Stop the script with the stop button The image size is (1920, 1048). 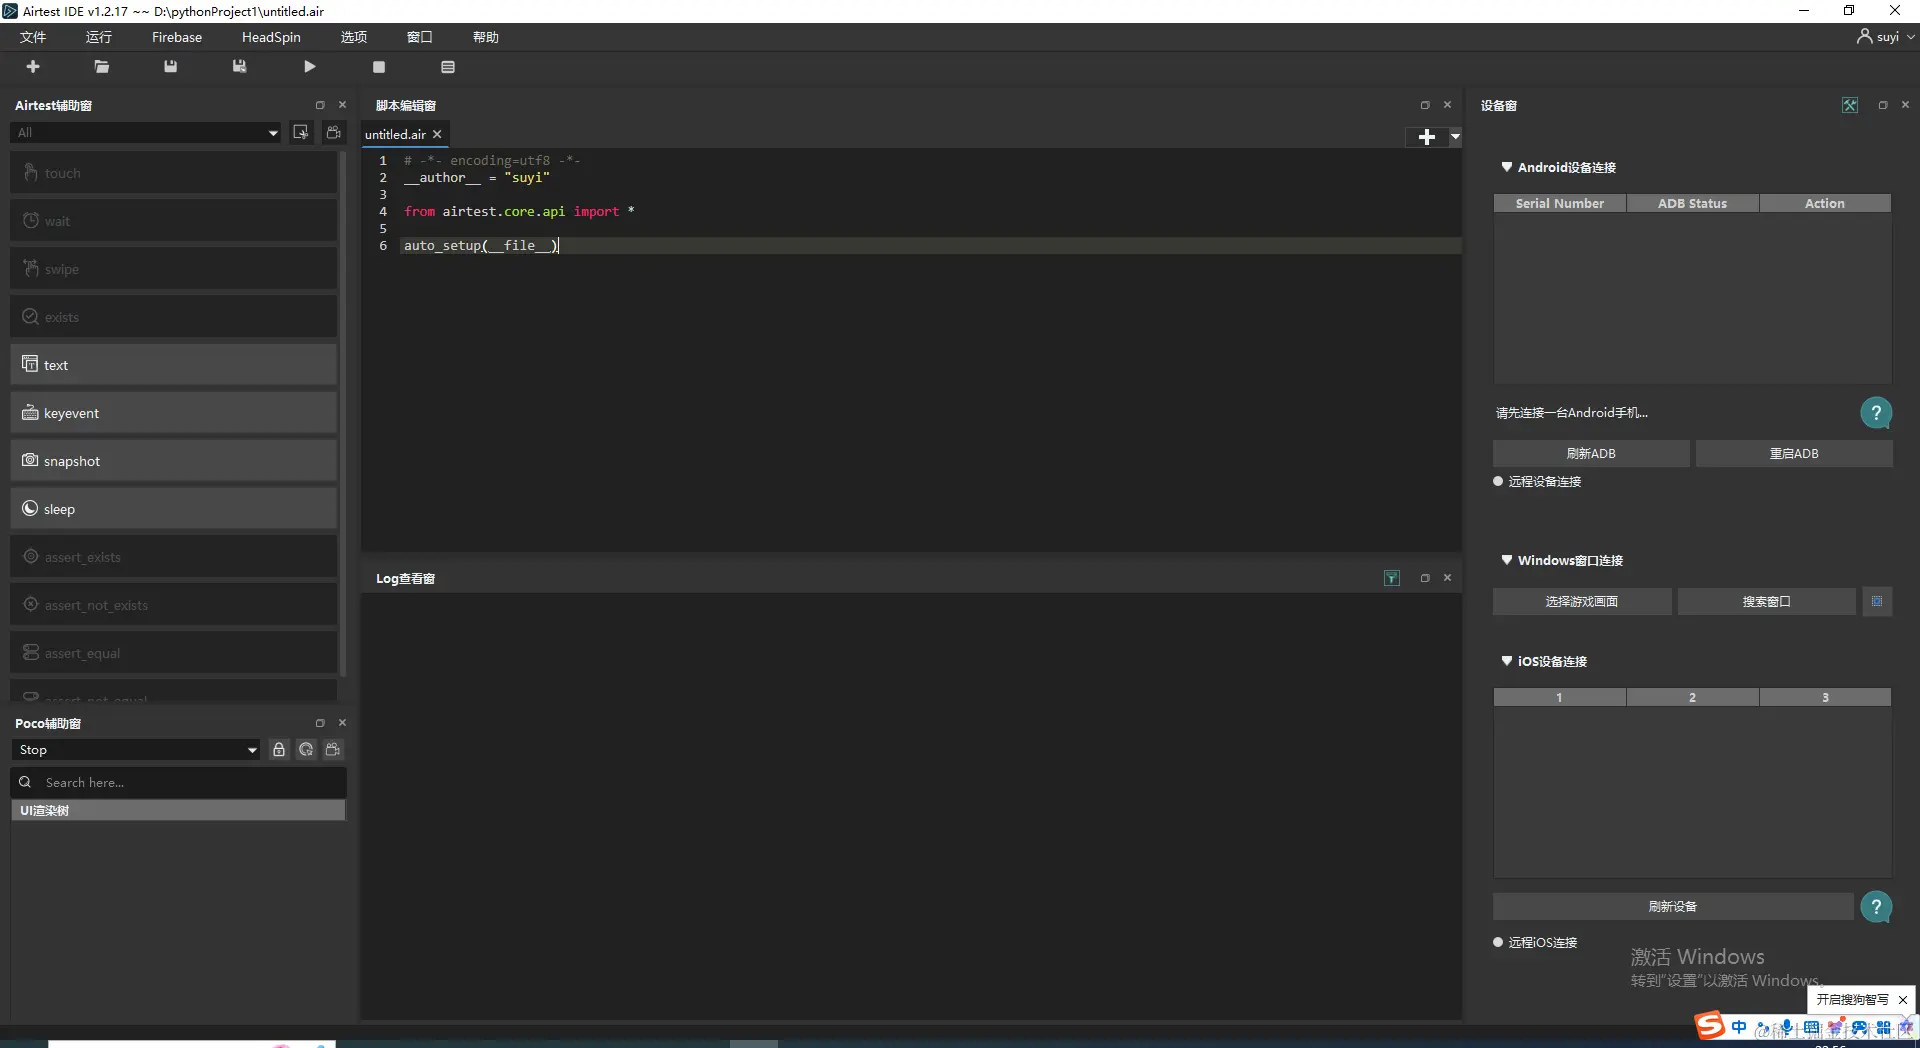(x=379, y=67)
